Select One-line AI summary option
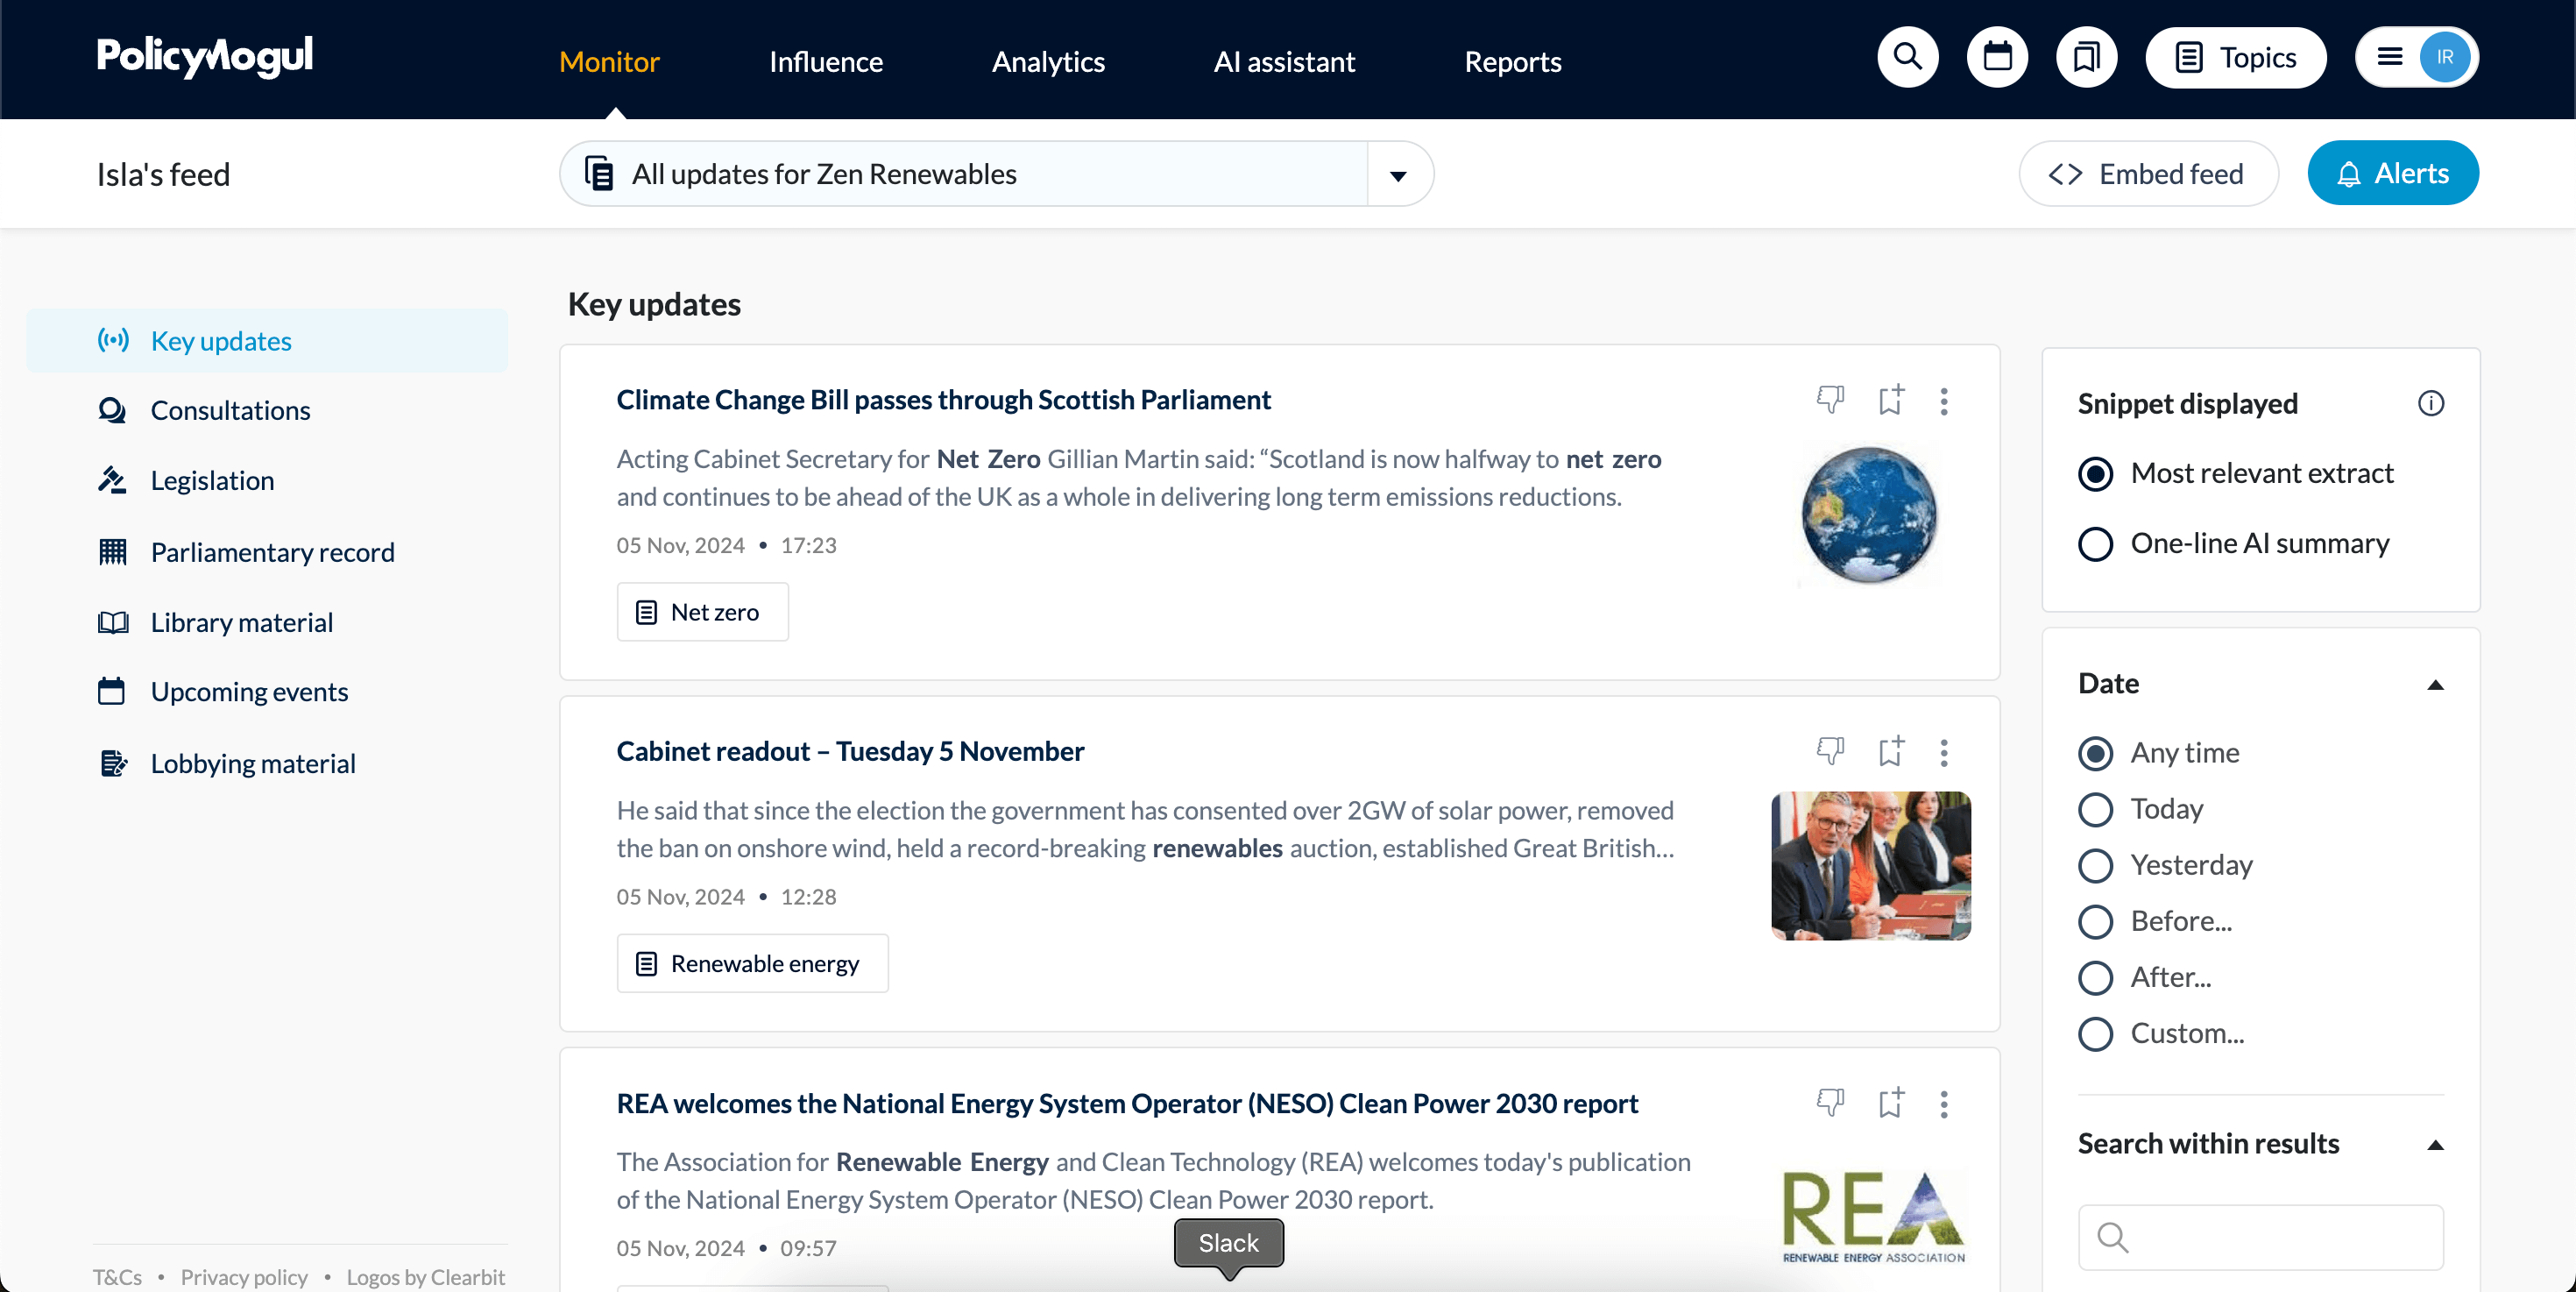This screenshot has width=2576, height=1292. click(2096, 544)
